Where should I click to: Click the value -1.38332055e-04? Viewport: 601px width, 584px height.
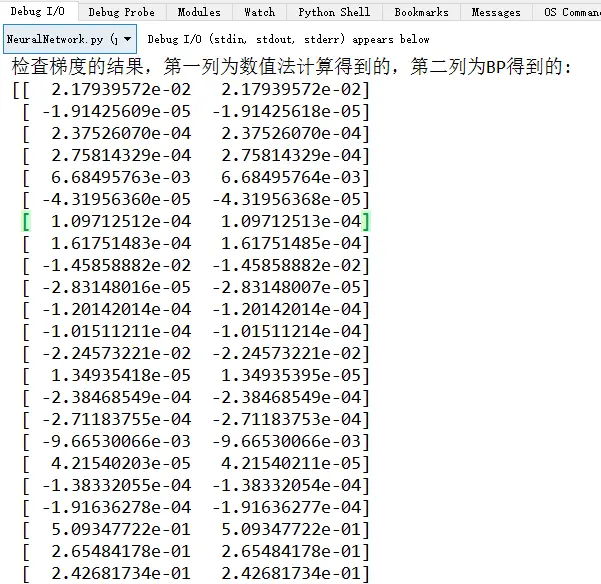pos(116,485)
